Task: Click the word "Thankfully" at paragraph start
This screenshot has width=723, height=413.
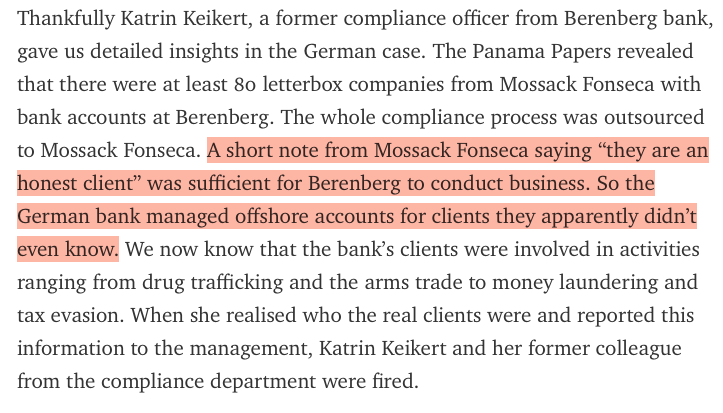Action: pos(66,19)
